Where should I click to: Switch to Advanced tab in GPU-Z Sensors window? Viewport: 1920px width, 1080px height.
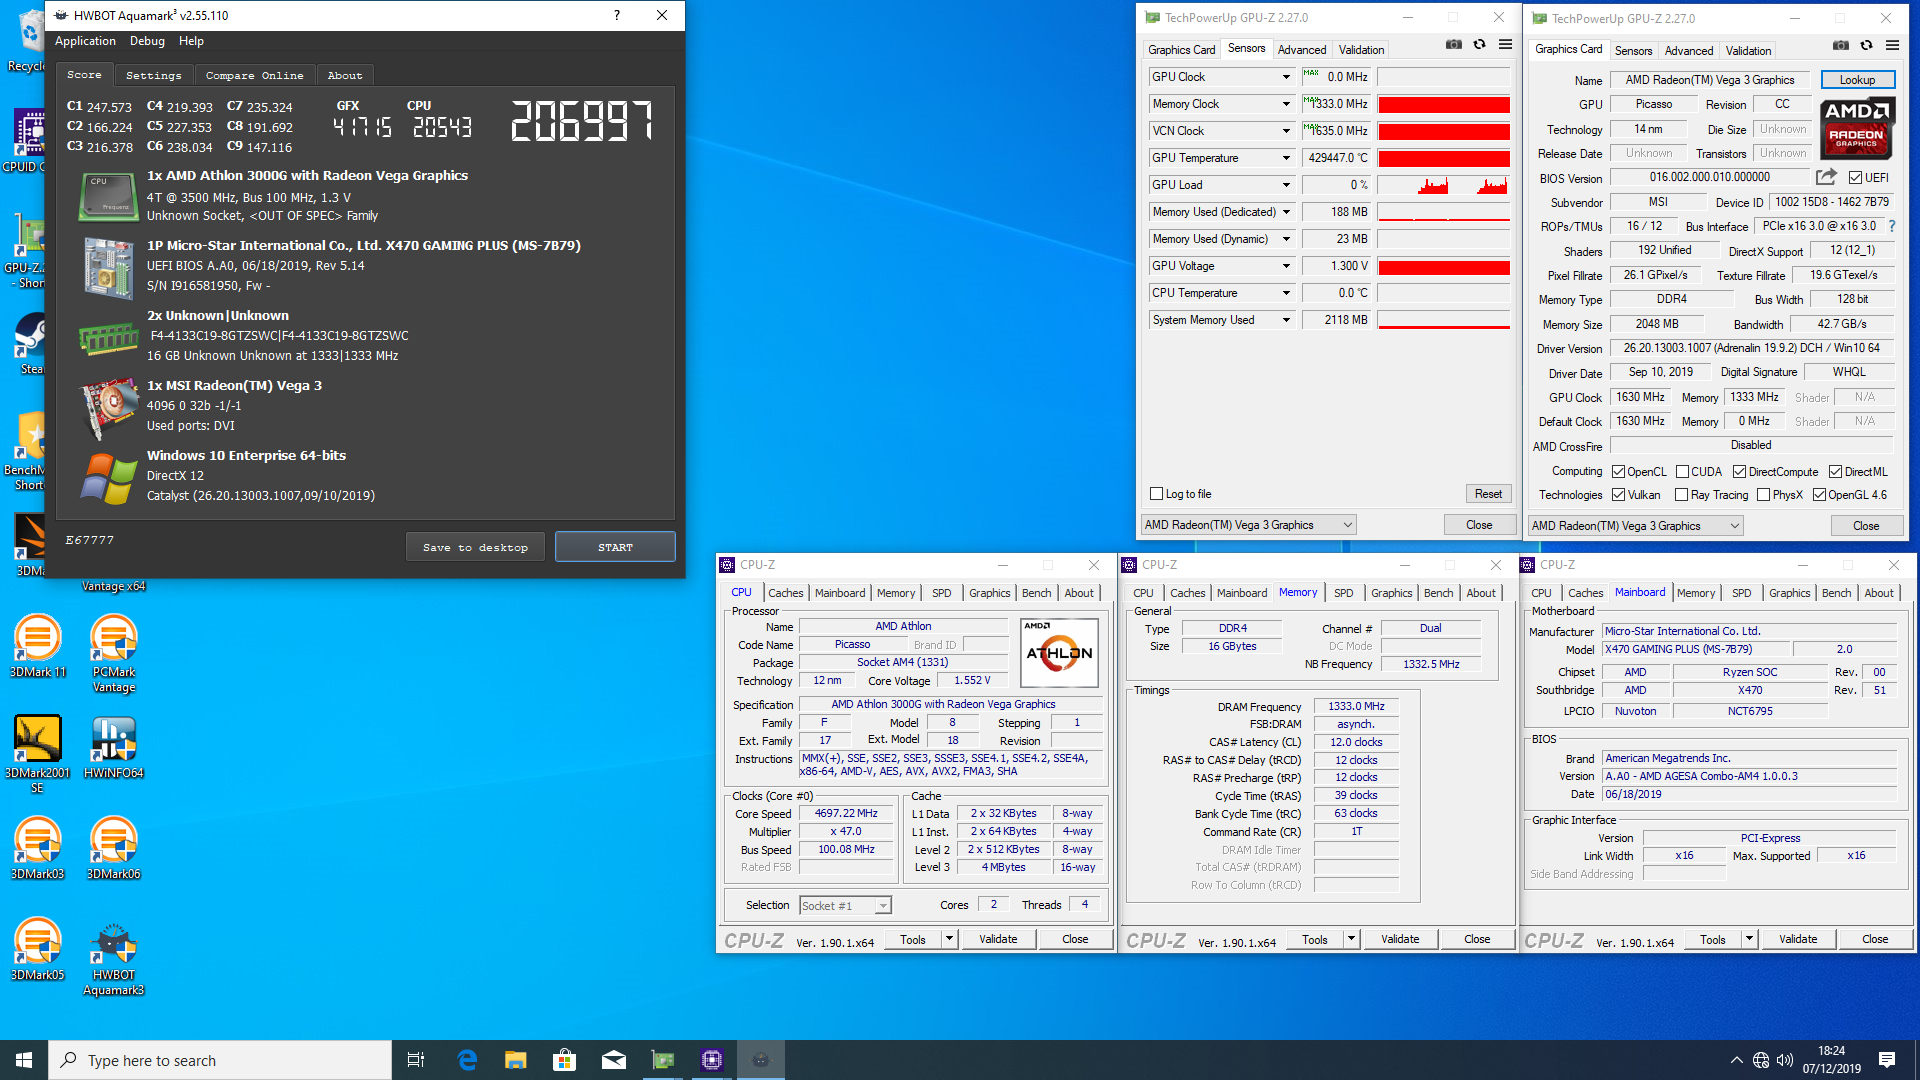click(1302, 50)
